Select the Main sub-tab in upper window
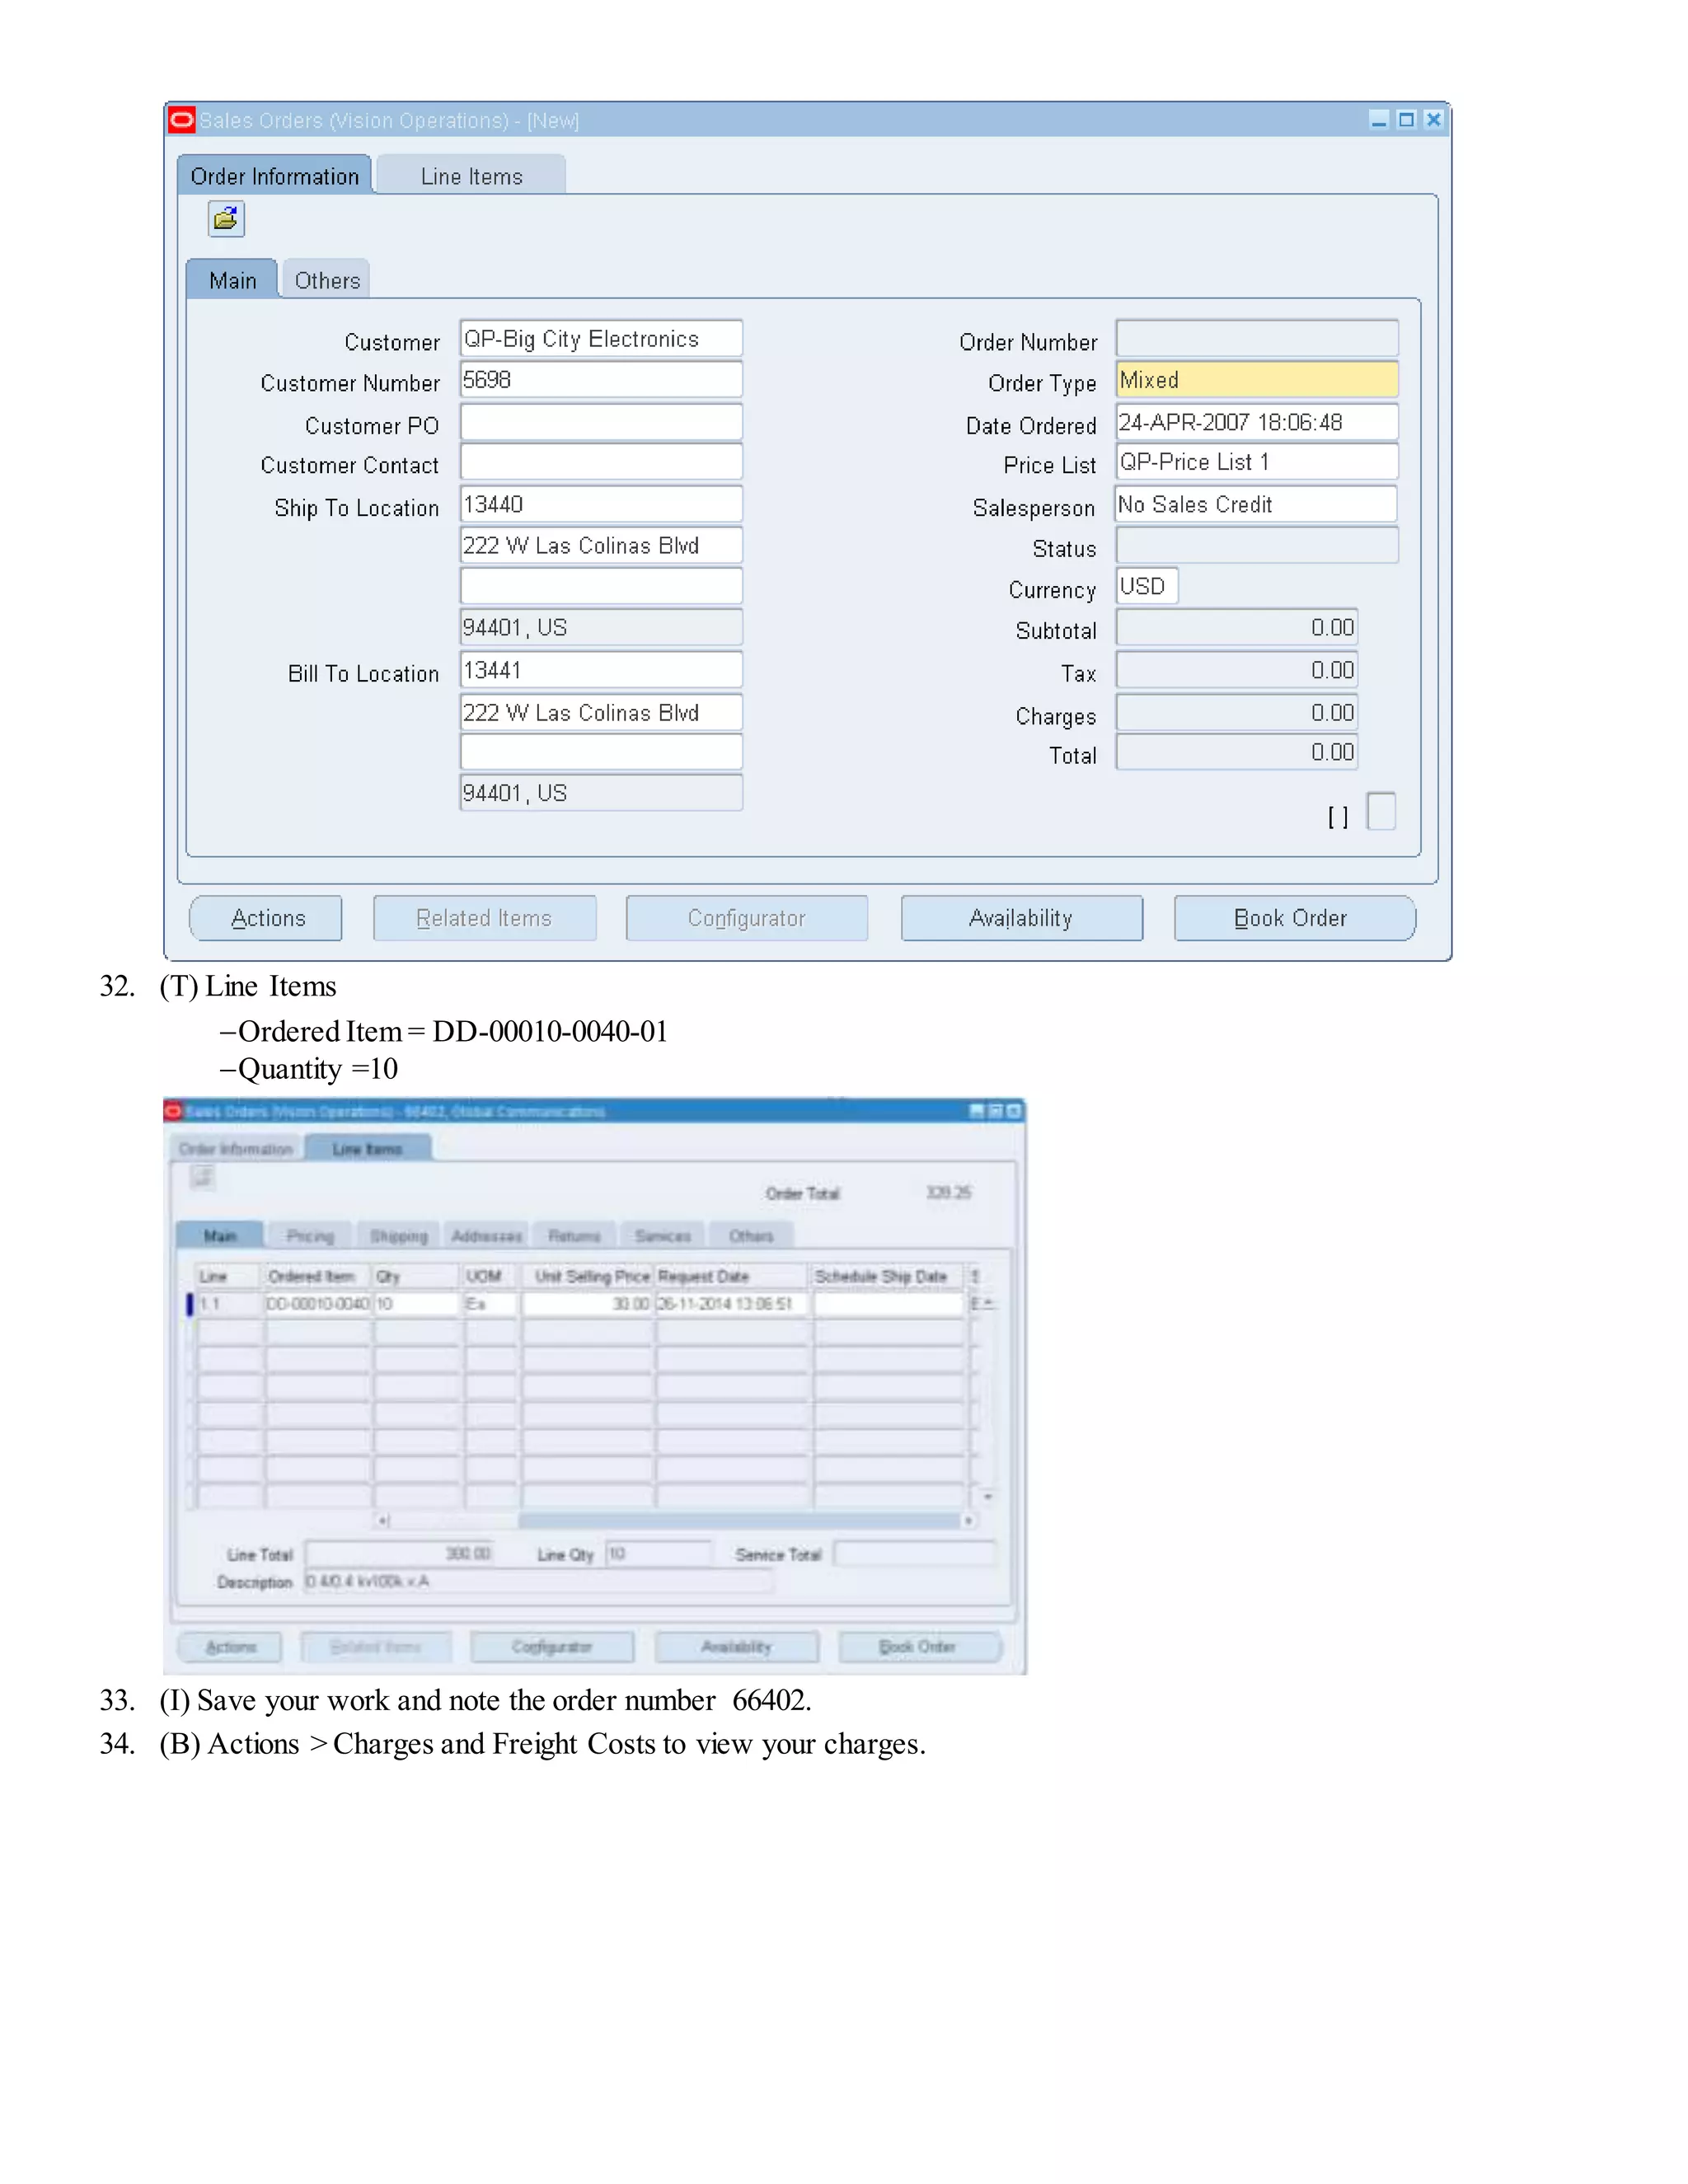Viewport: 1688px width, 2184px height. click(x=232, y=280)
